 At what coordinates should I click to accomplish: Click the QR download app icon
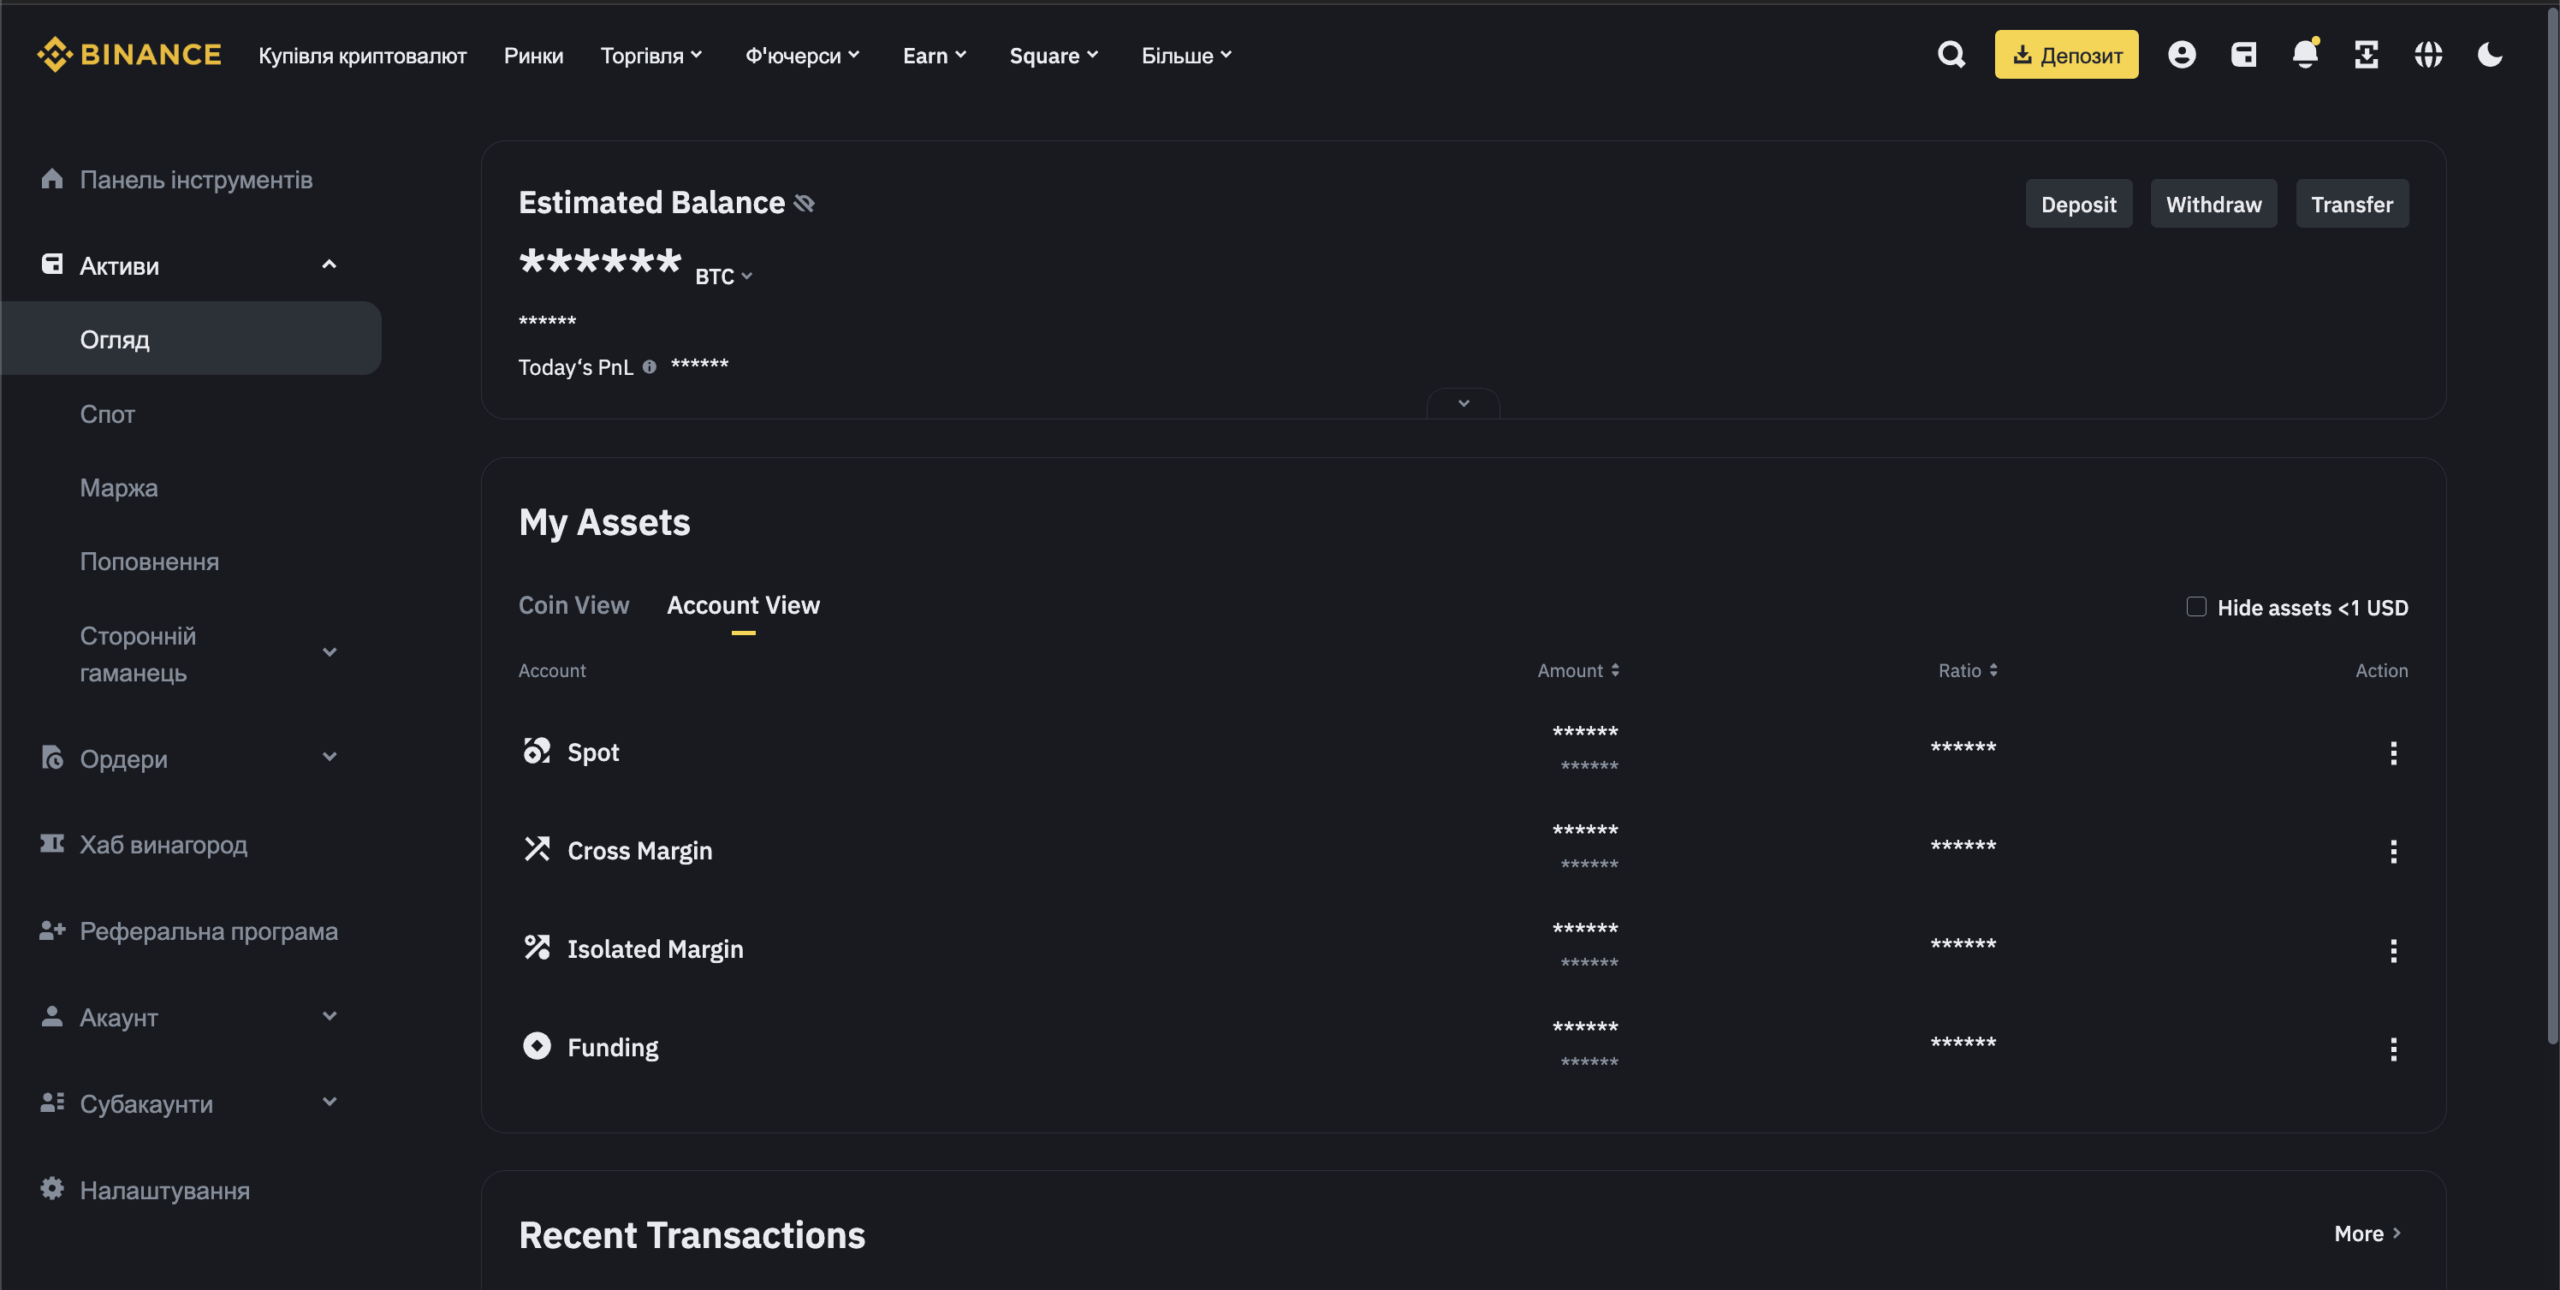(x=2366, y=55)
